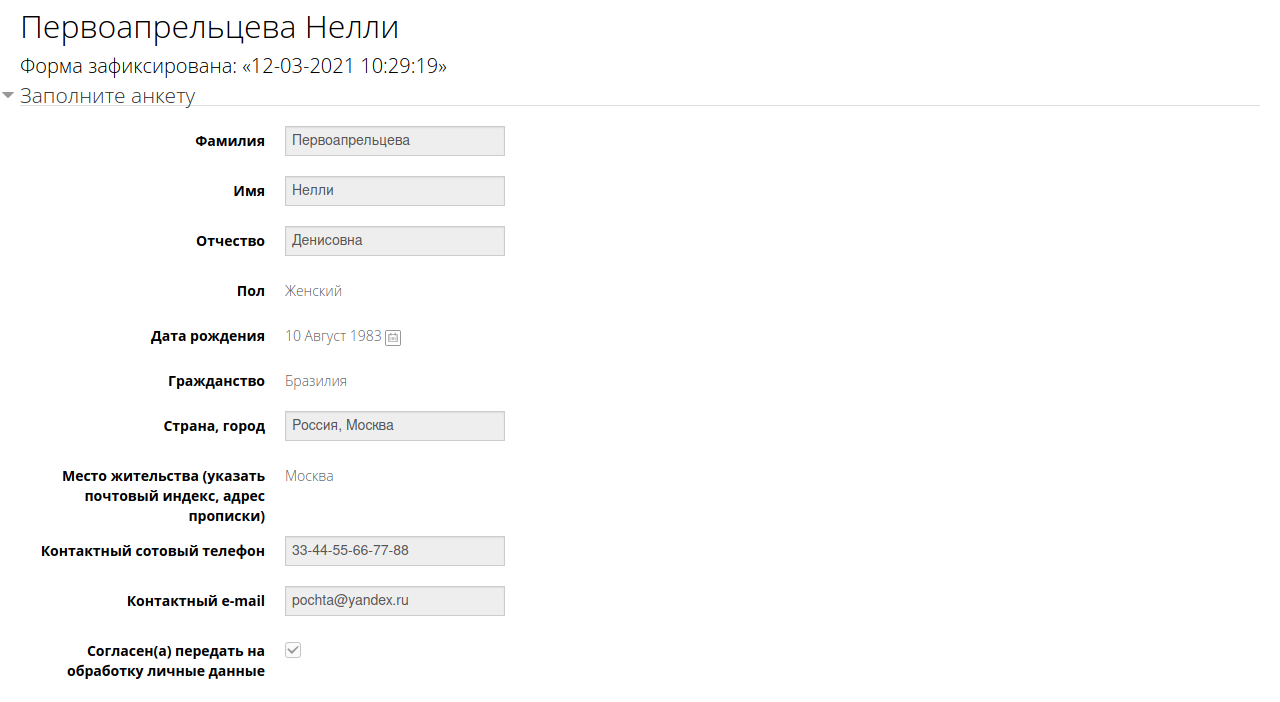Select the date "10 Август 1983"
The height and width of the screenshot is (702, 1280).
pyautogui.click(x=333, y=336)
